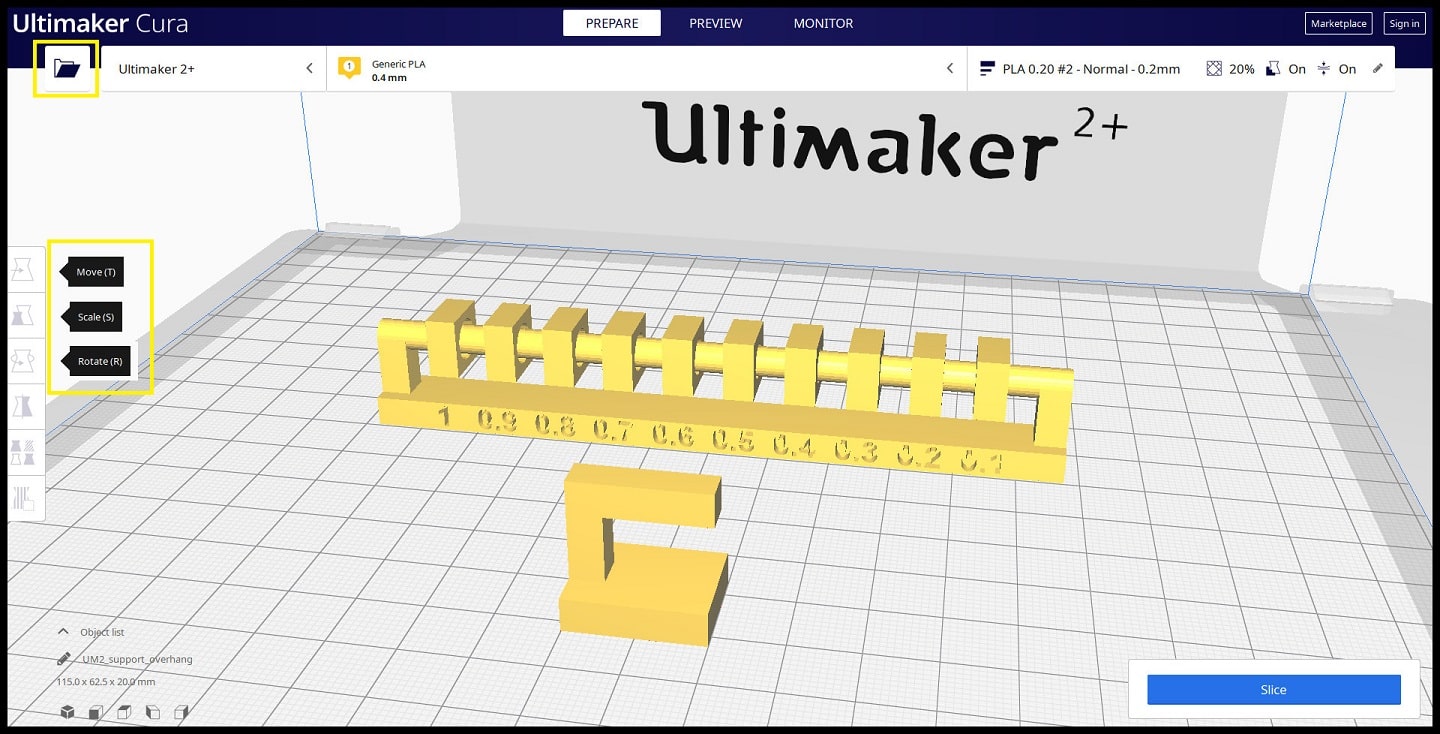Click the PLA 0.20 #2 - Normal - 0.2mm profile

click(x=1091, y=69)
